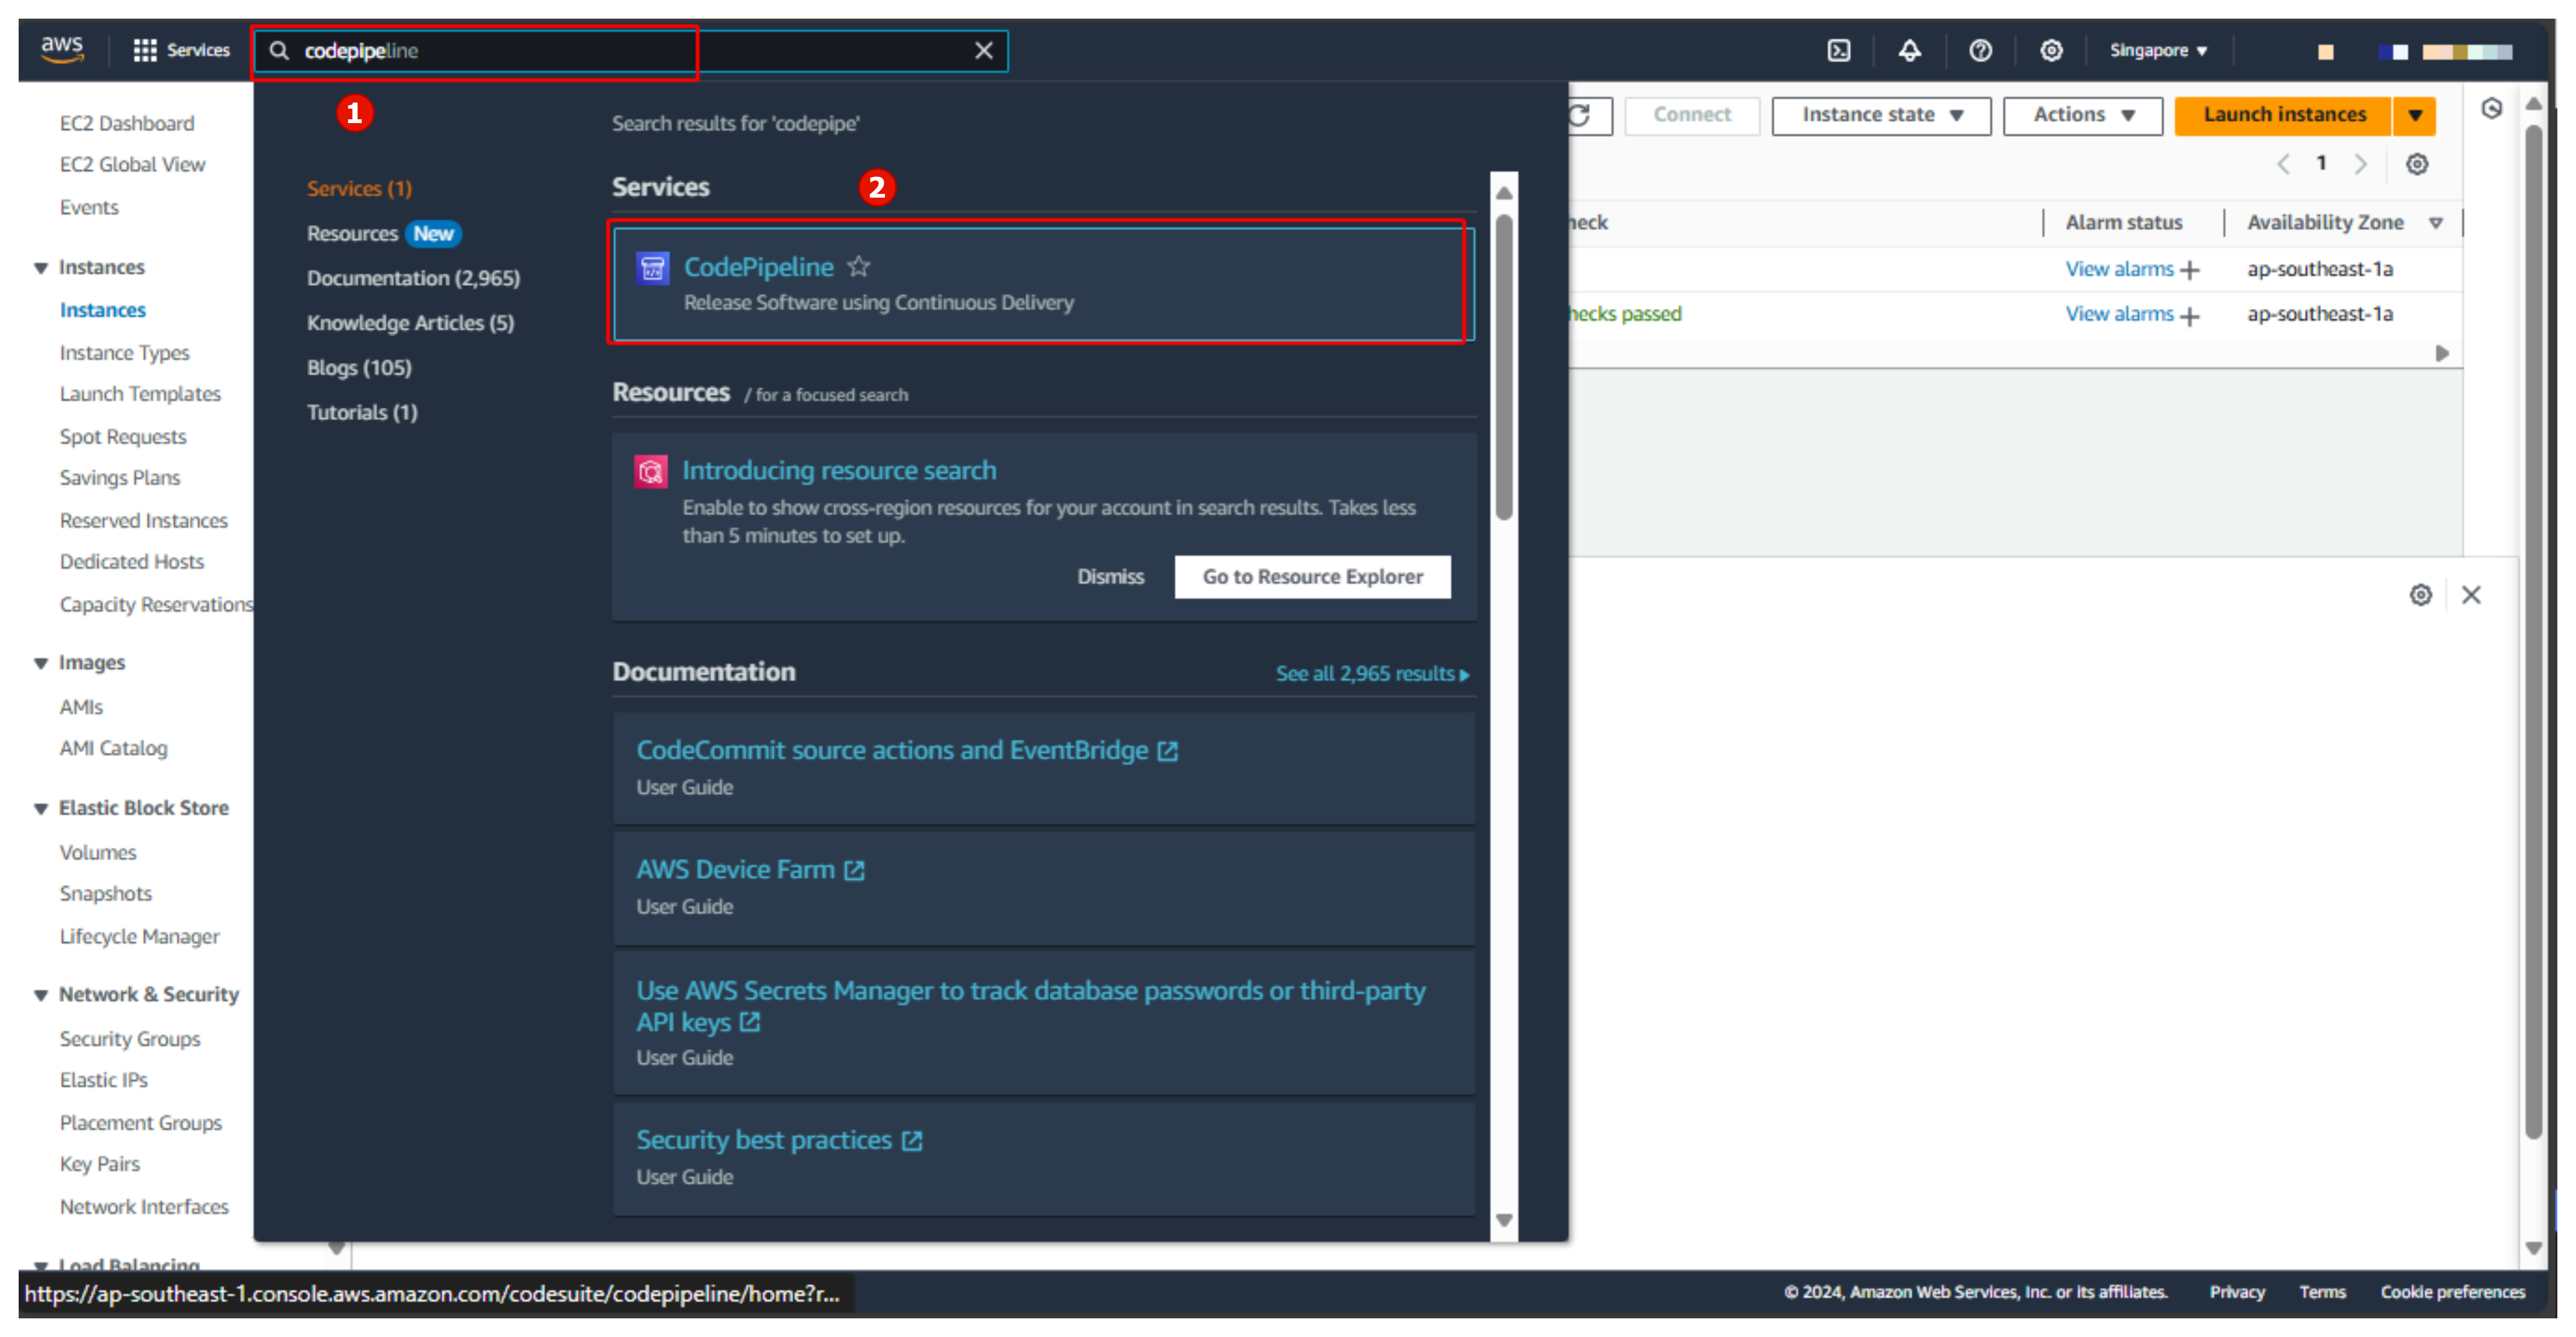Select Tutorials (1) results filter
Image resolution: width=2576 pixels, height=1337 pixels.
[x=362, y=412]
